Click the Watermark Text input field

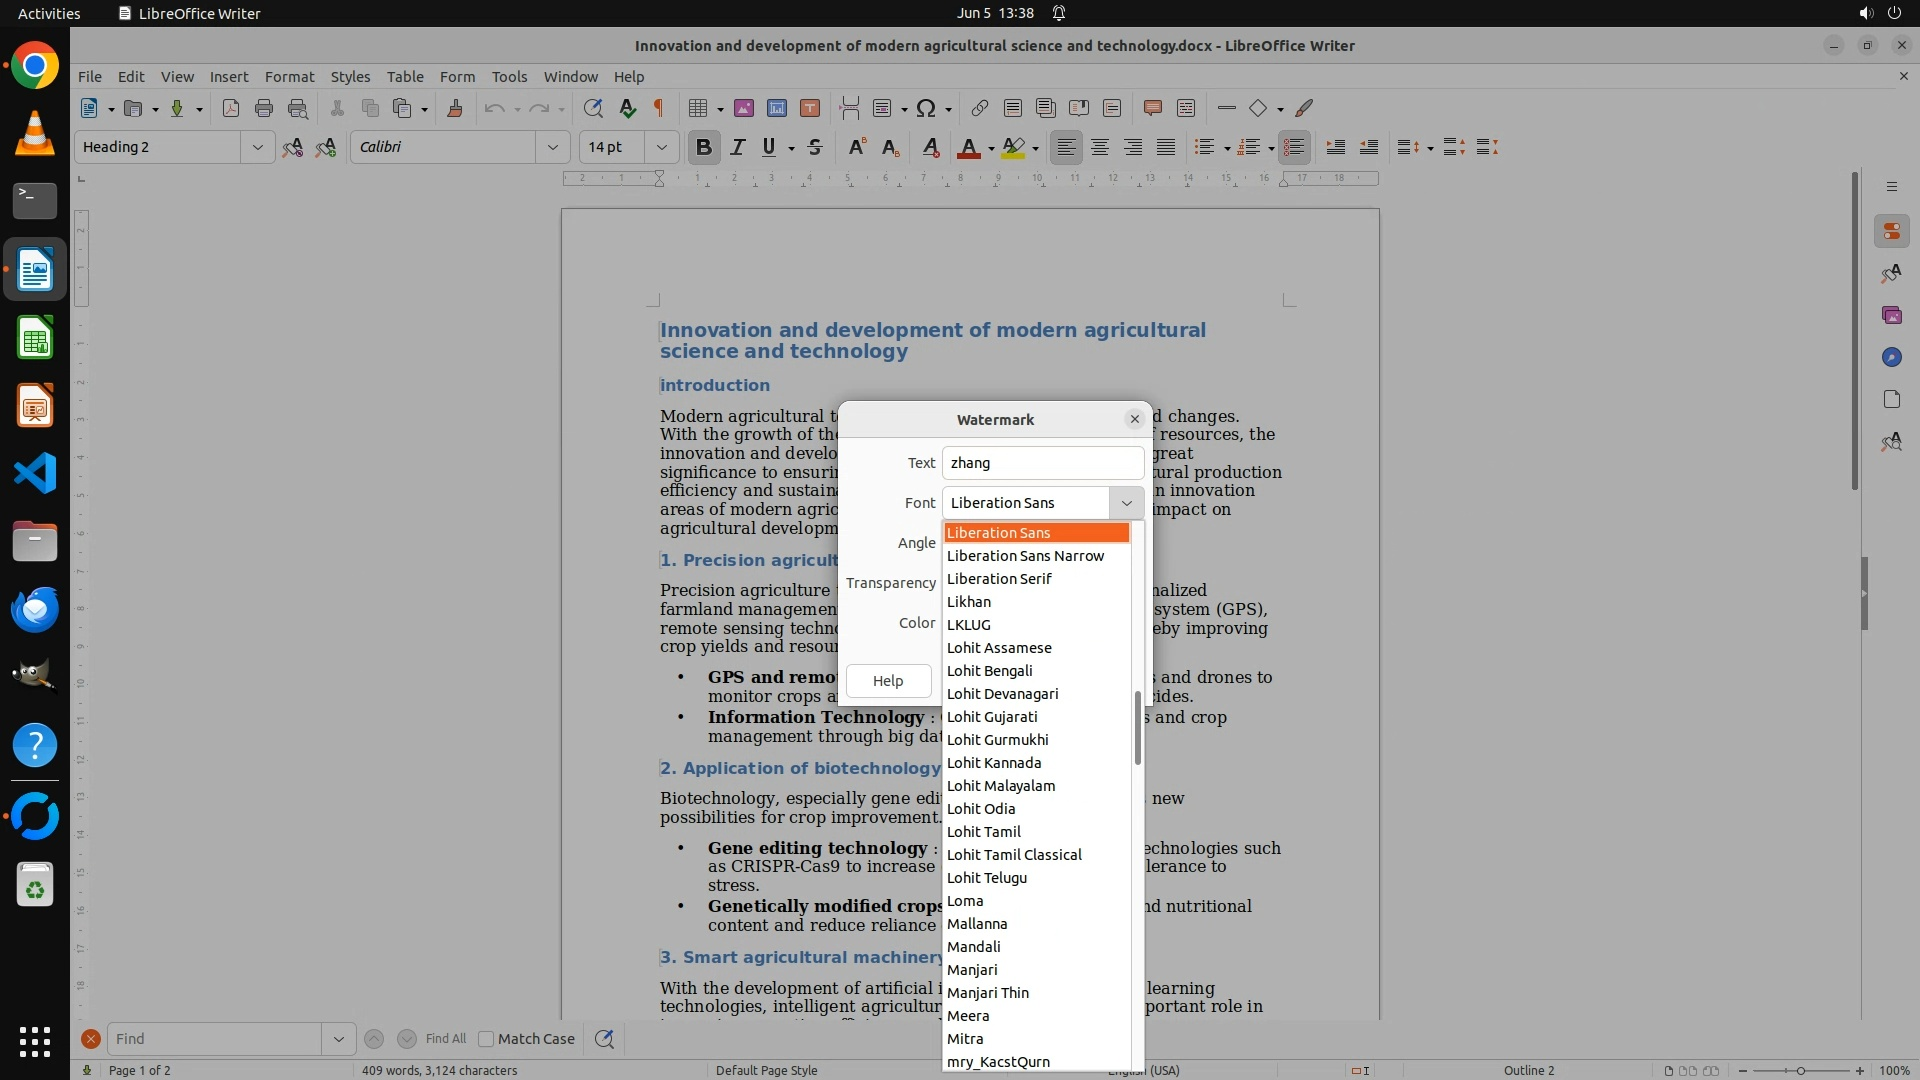click(x=1042, y=463)
